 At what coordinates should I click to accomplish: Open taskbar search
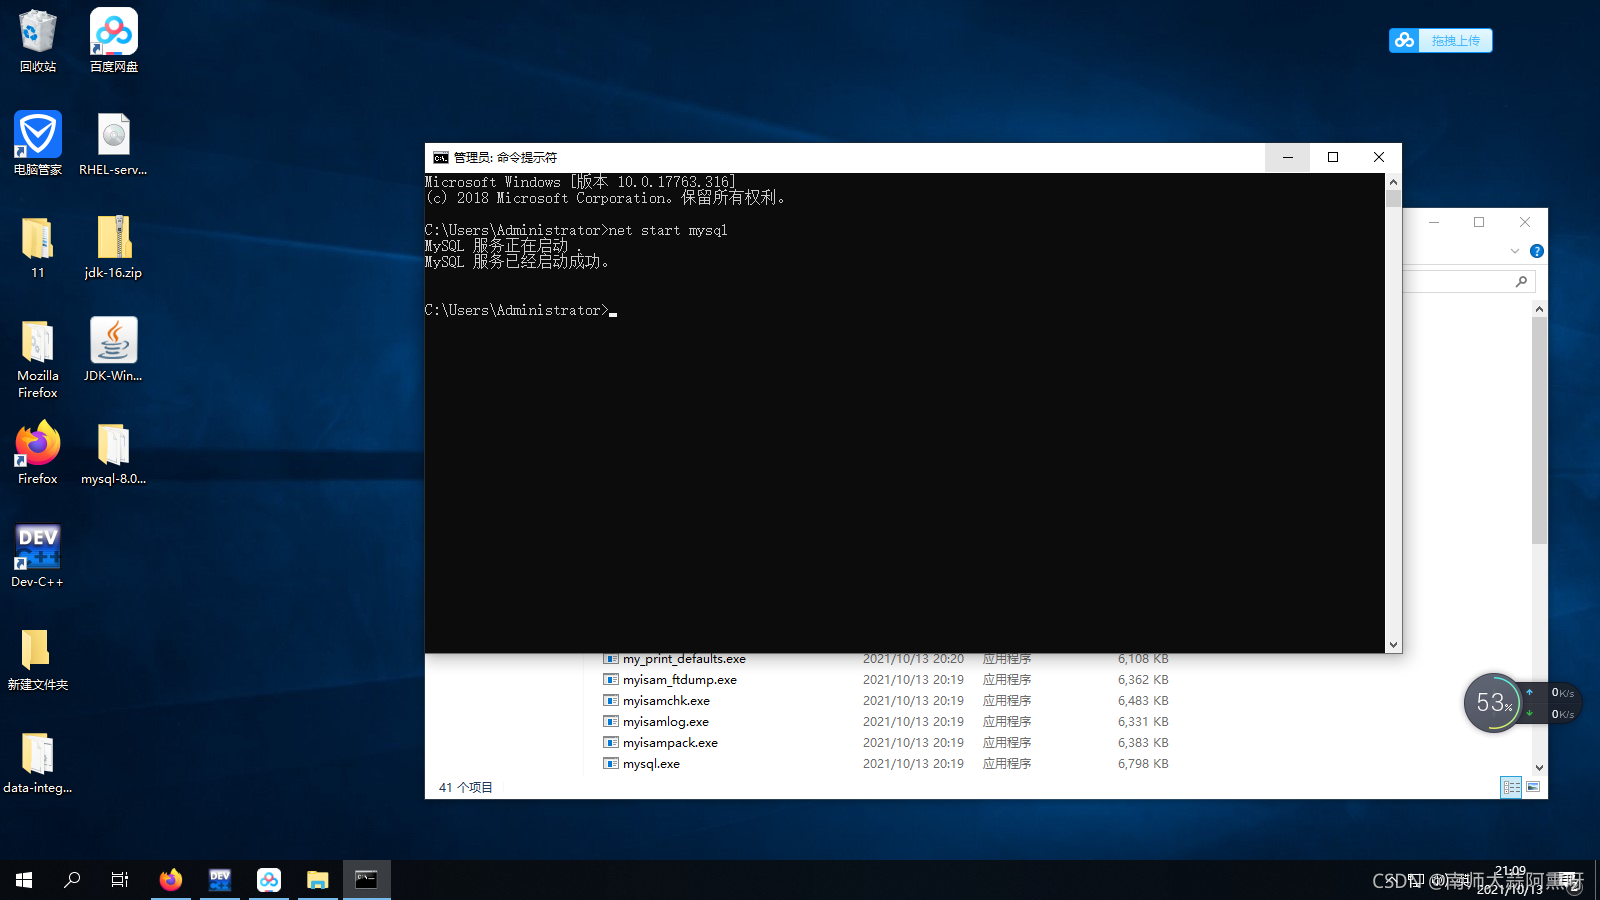[72, 880]
